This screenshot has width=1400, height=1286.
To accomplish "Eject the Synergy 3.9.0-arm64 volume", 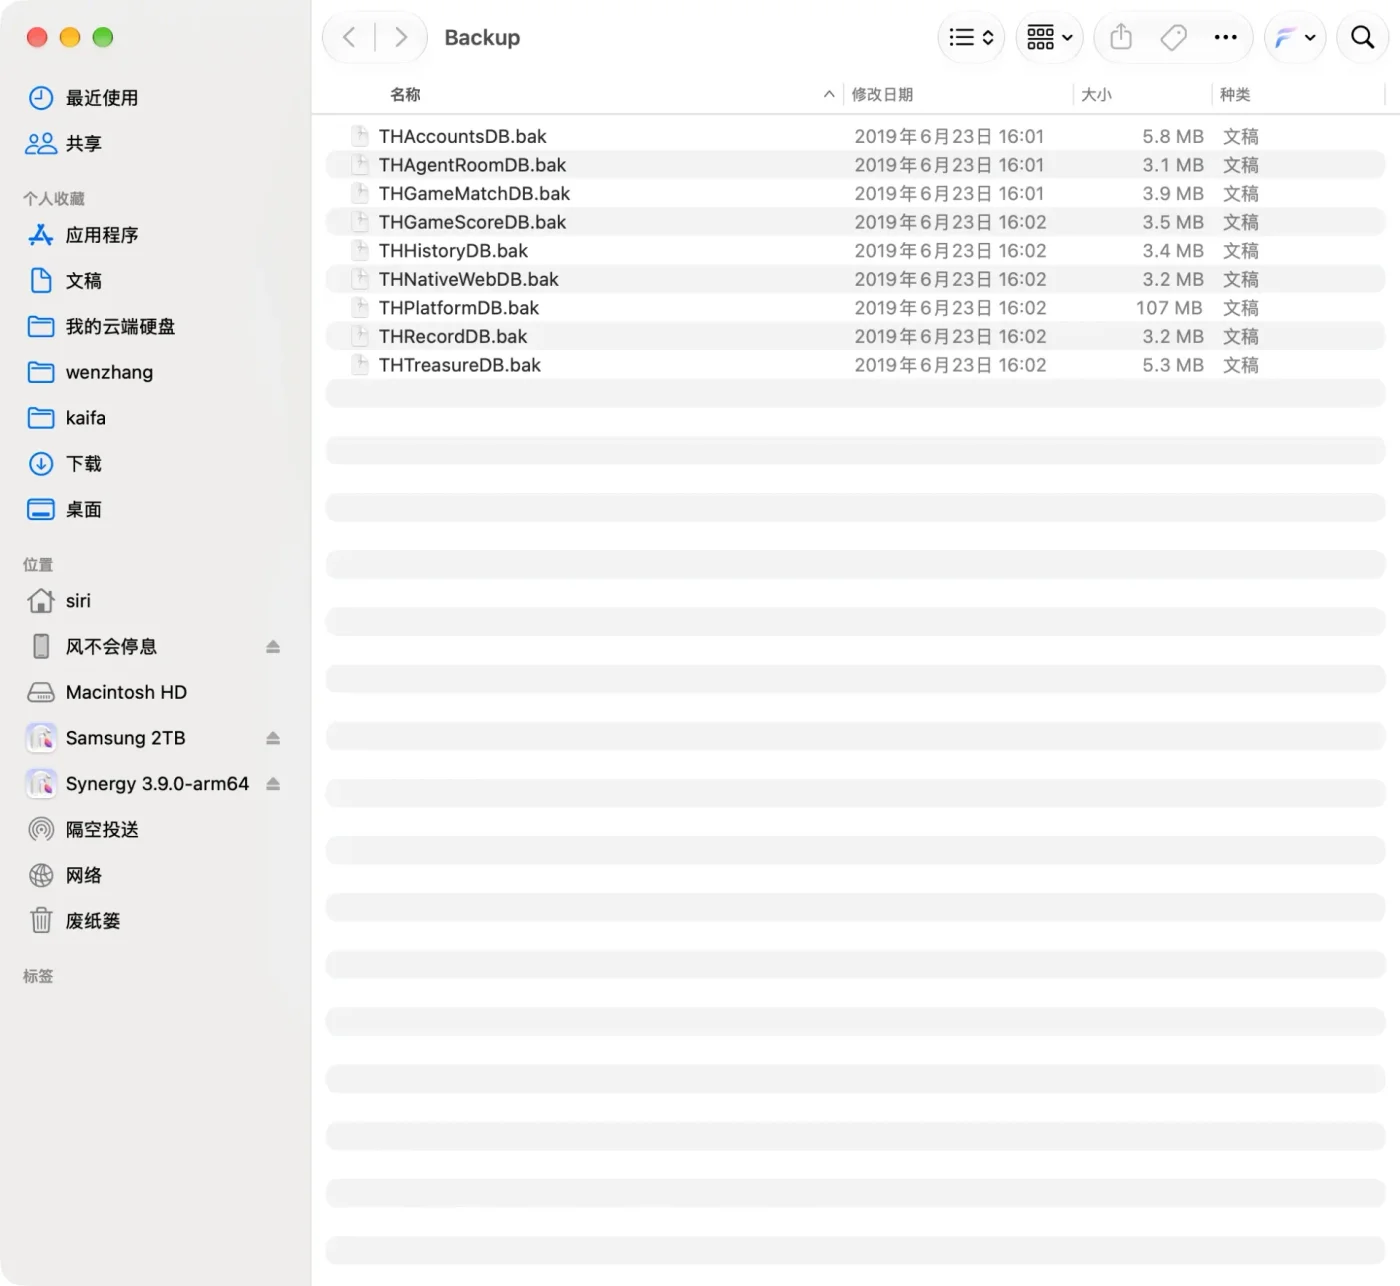I will point(273,784).
